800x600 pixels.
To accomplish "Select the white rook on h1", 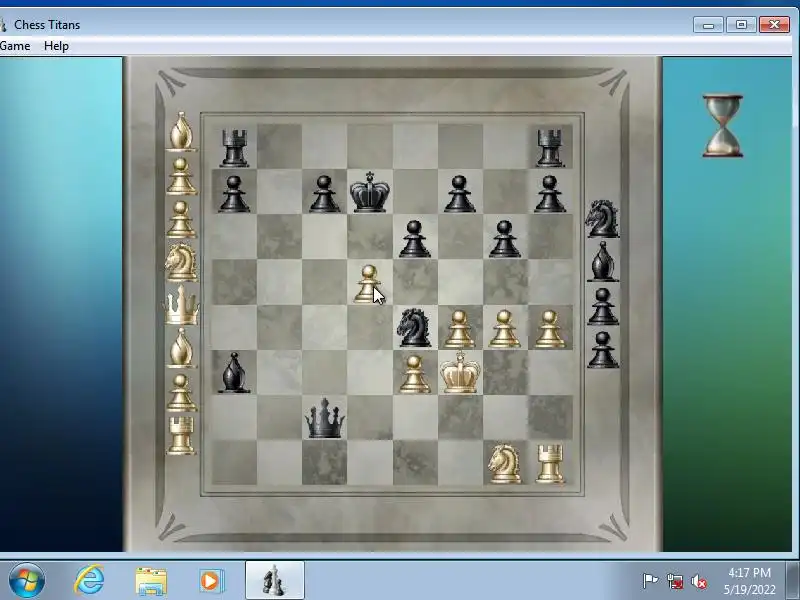I will (550, 463).
